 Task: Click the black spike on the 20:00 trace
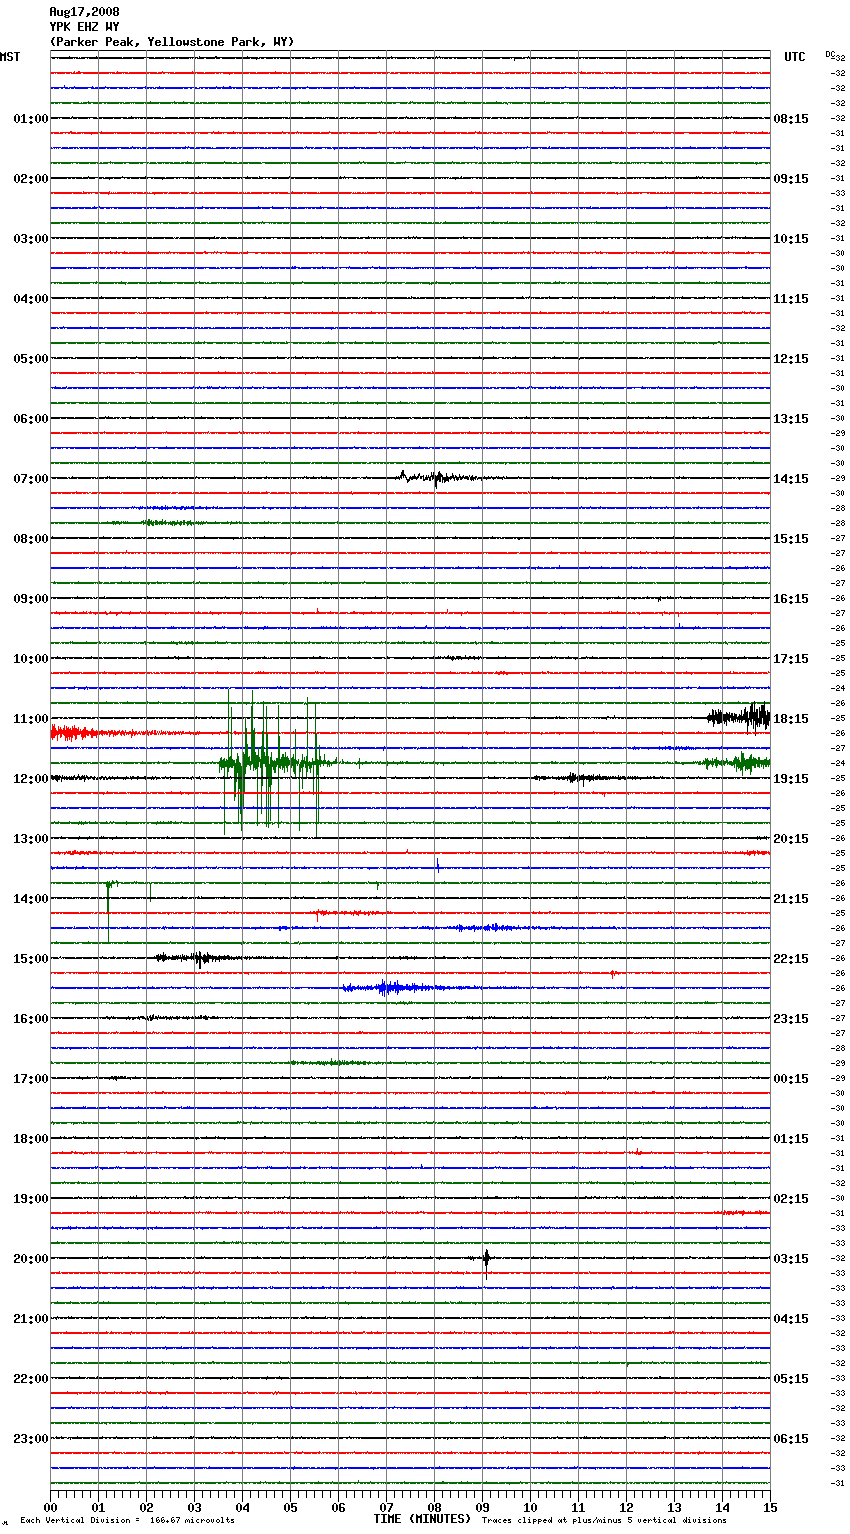[486, 1262]
